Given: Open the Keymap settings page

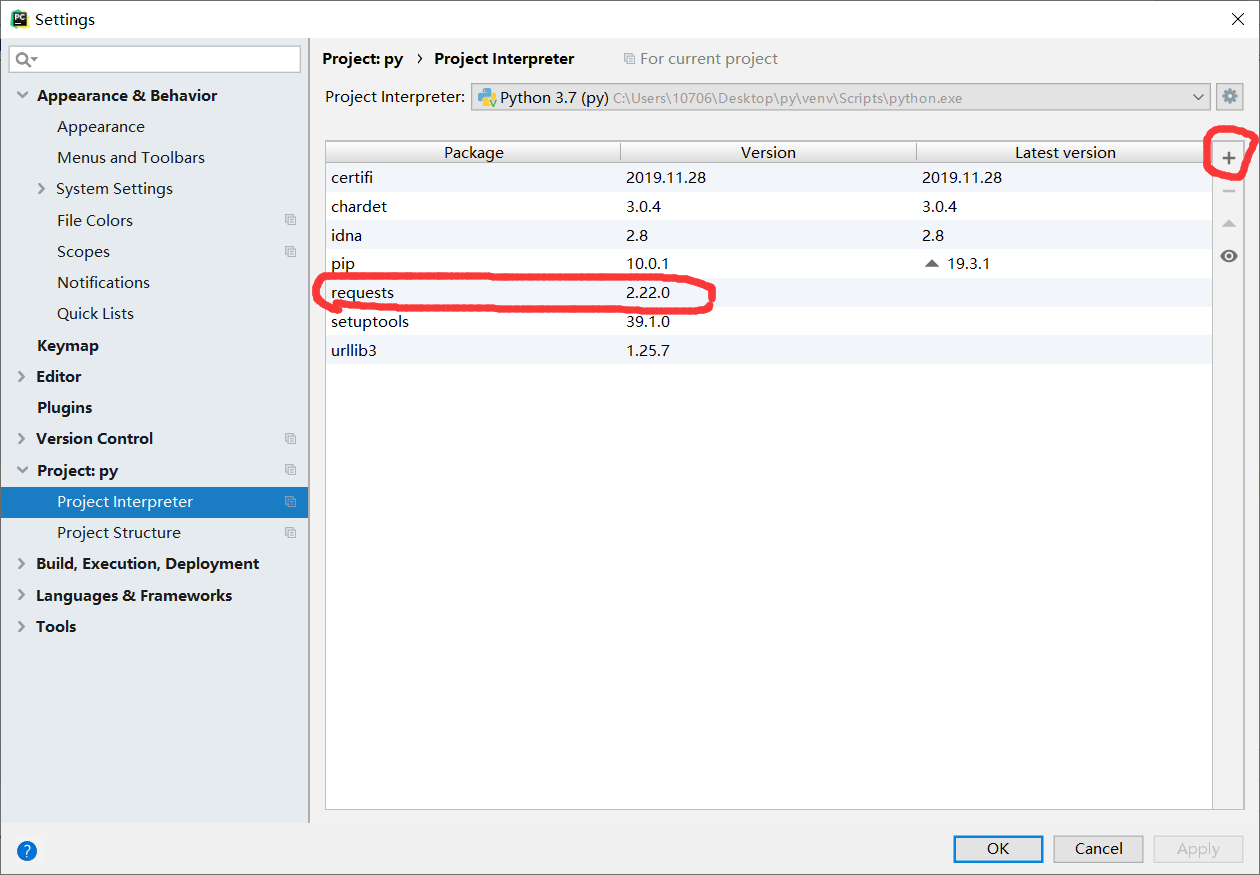Looking at the screenshot, I should pos(68,346).
